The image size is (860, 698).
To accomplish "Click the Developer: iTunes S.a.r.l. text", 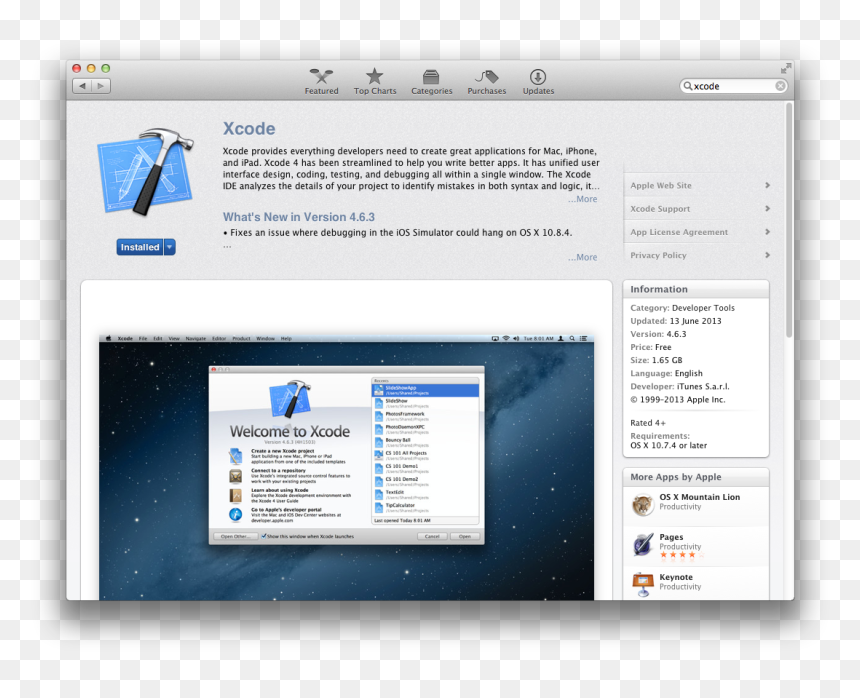I will (x=680, y=387).
